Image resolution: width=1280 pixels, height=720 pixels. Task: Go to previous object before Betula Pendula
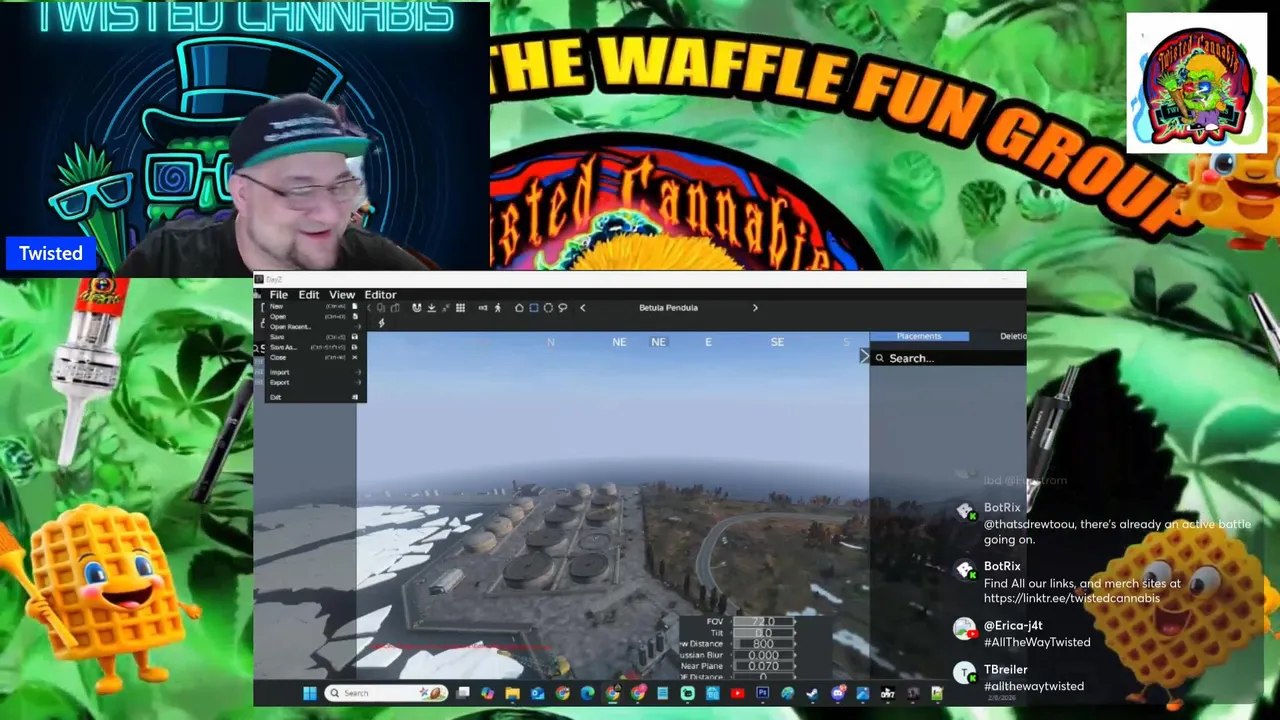click(583, 308)
